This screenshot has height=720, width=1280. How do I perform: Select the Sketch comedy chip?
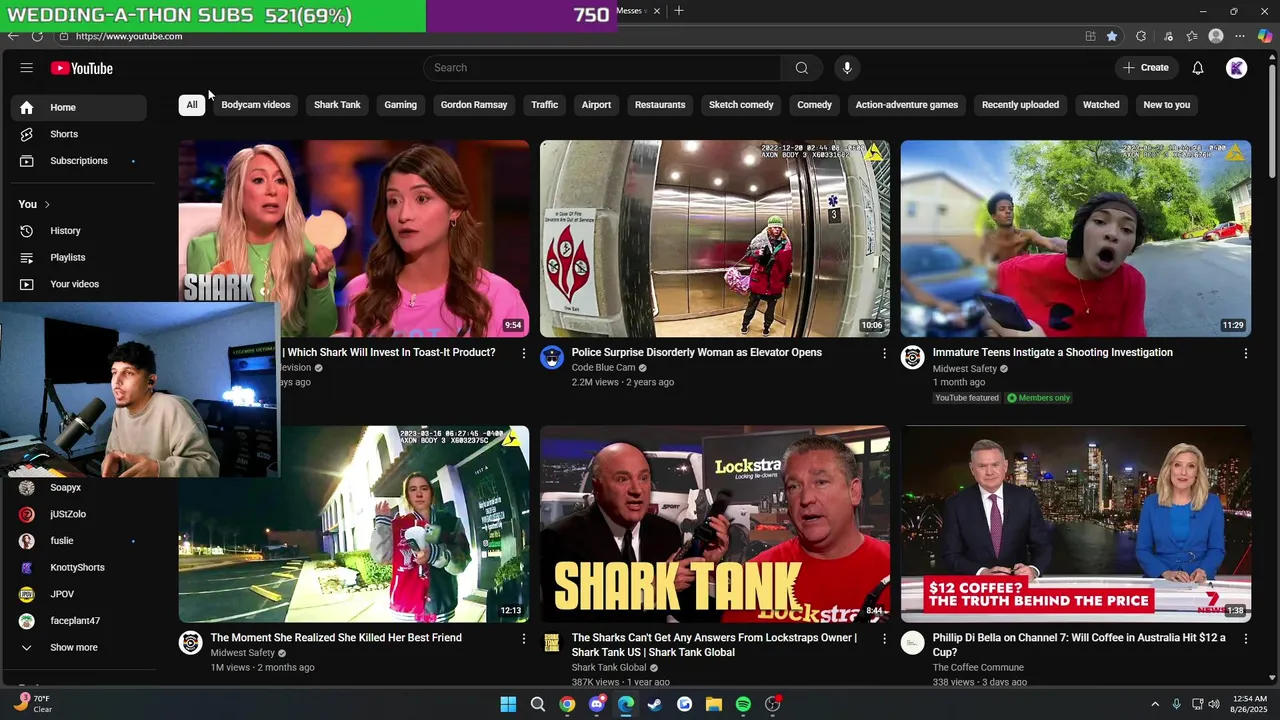(x=741, y=105)
